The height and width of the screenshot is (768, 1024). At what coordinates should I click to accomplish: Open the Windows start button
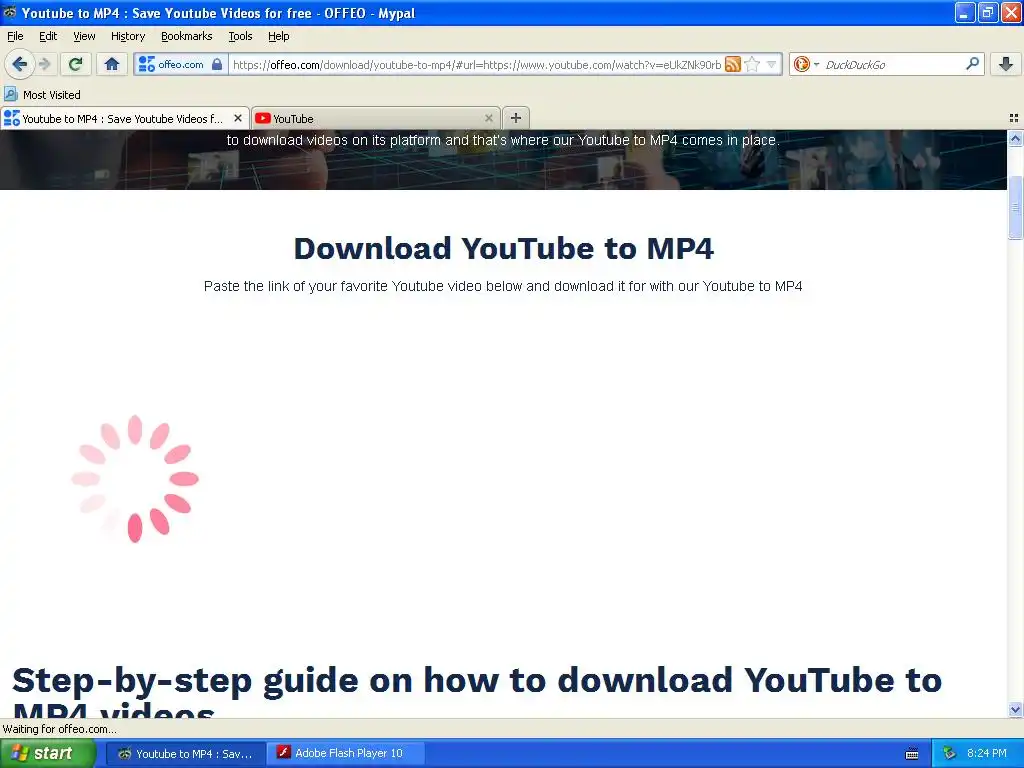click(47, 753)
